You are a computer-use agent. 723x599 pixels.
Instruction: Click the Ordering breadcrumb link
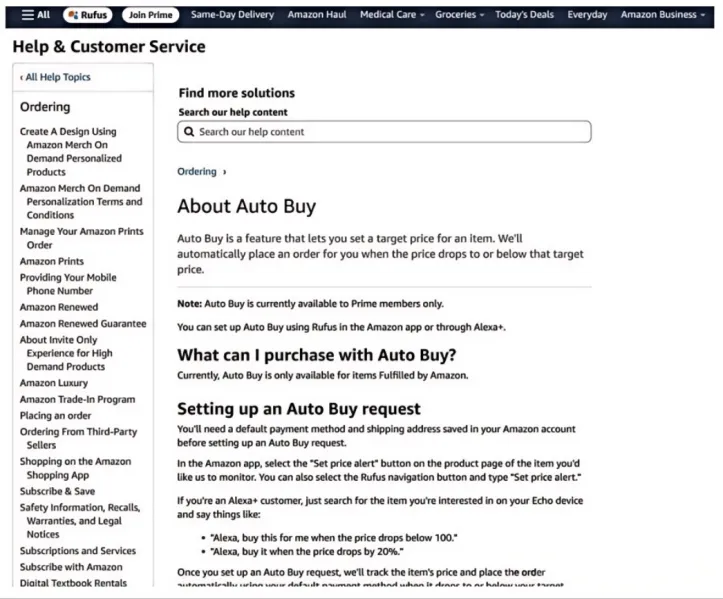point(197,172)
